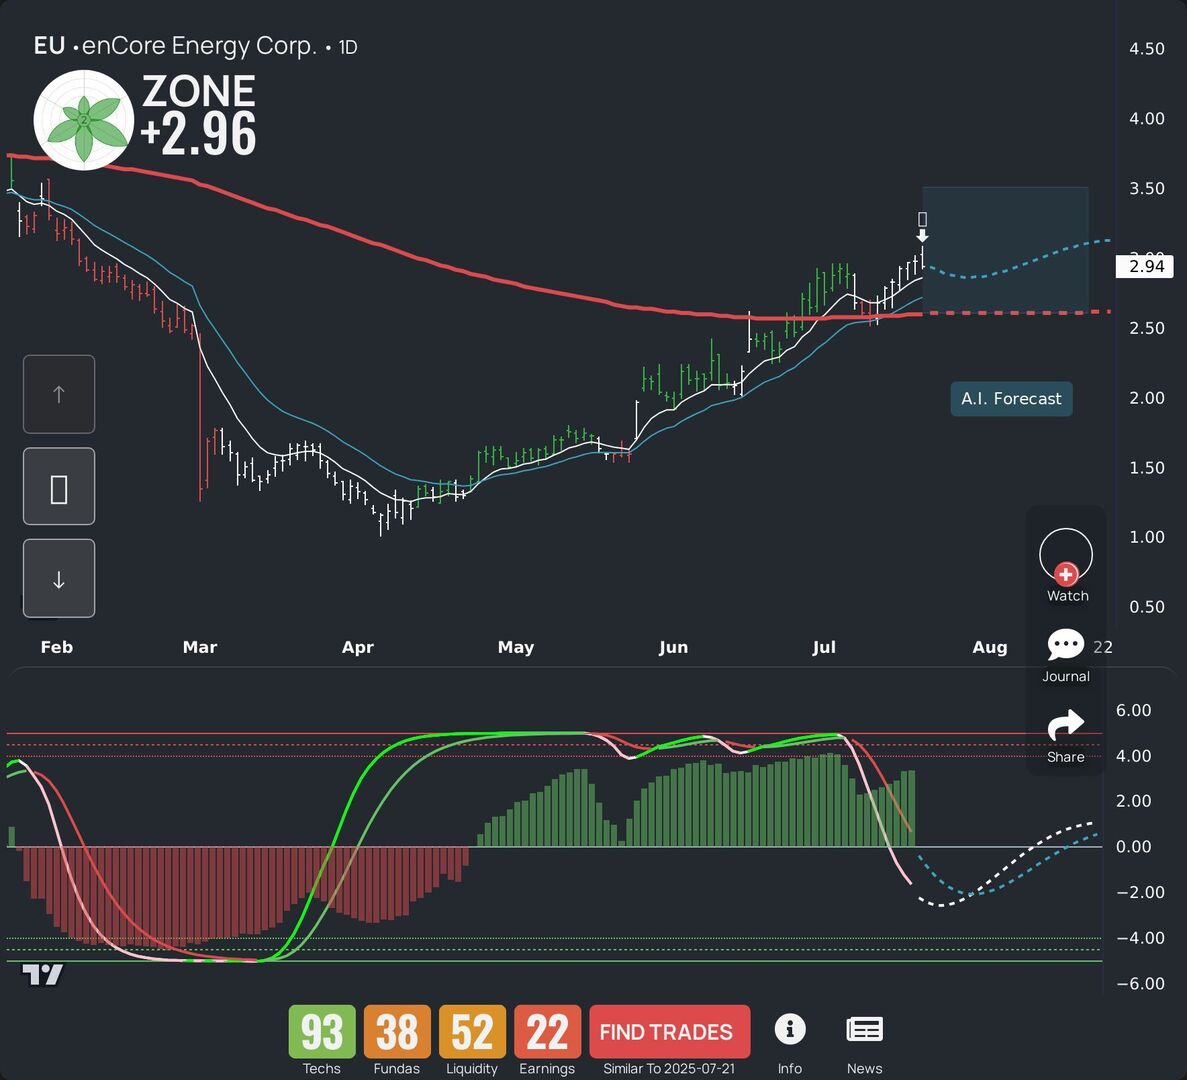Open the Earnings score 22
The width and height of the screenshot is (1187, 1080).
coord(547,1032)
